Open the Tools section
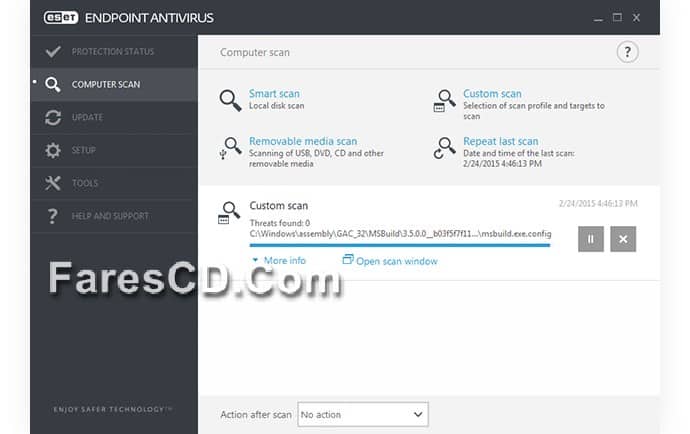The height and width of the screenshot is (434, 690). 114,183
